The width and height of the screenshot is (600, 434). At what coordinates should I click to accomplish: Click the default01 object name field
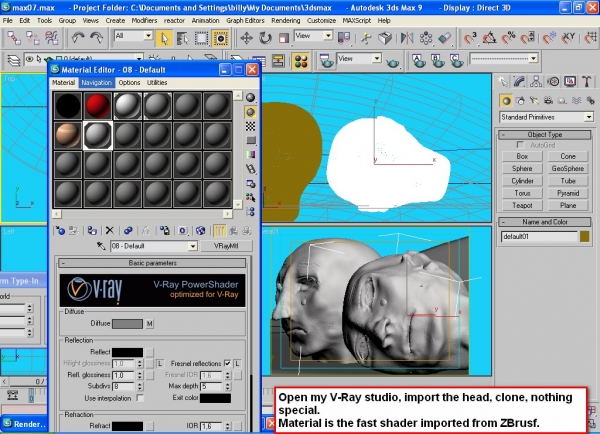[x=539, y=237]
